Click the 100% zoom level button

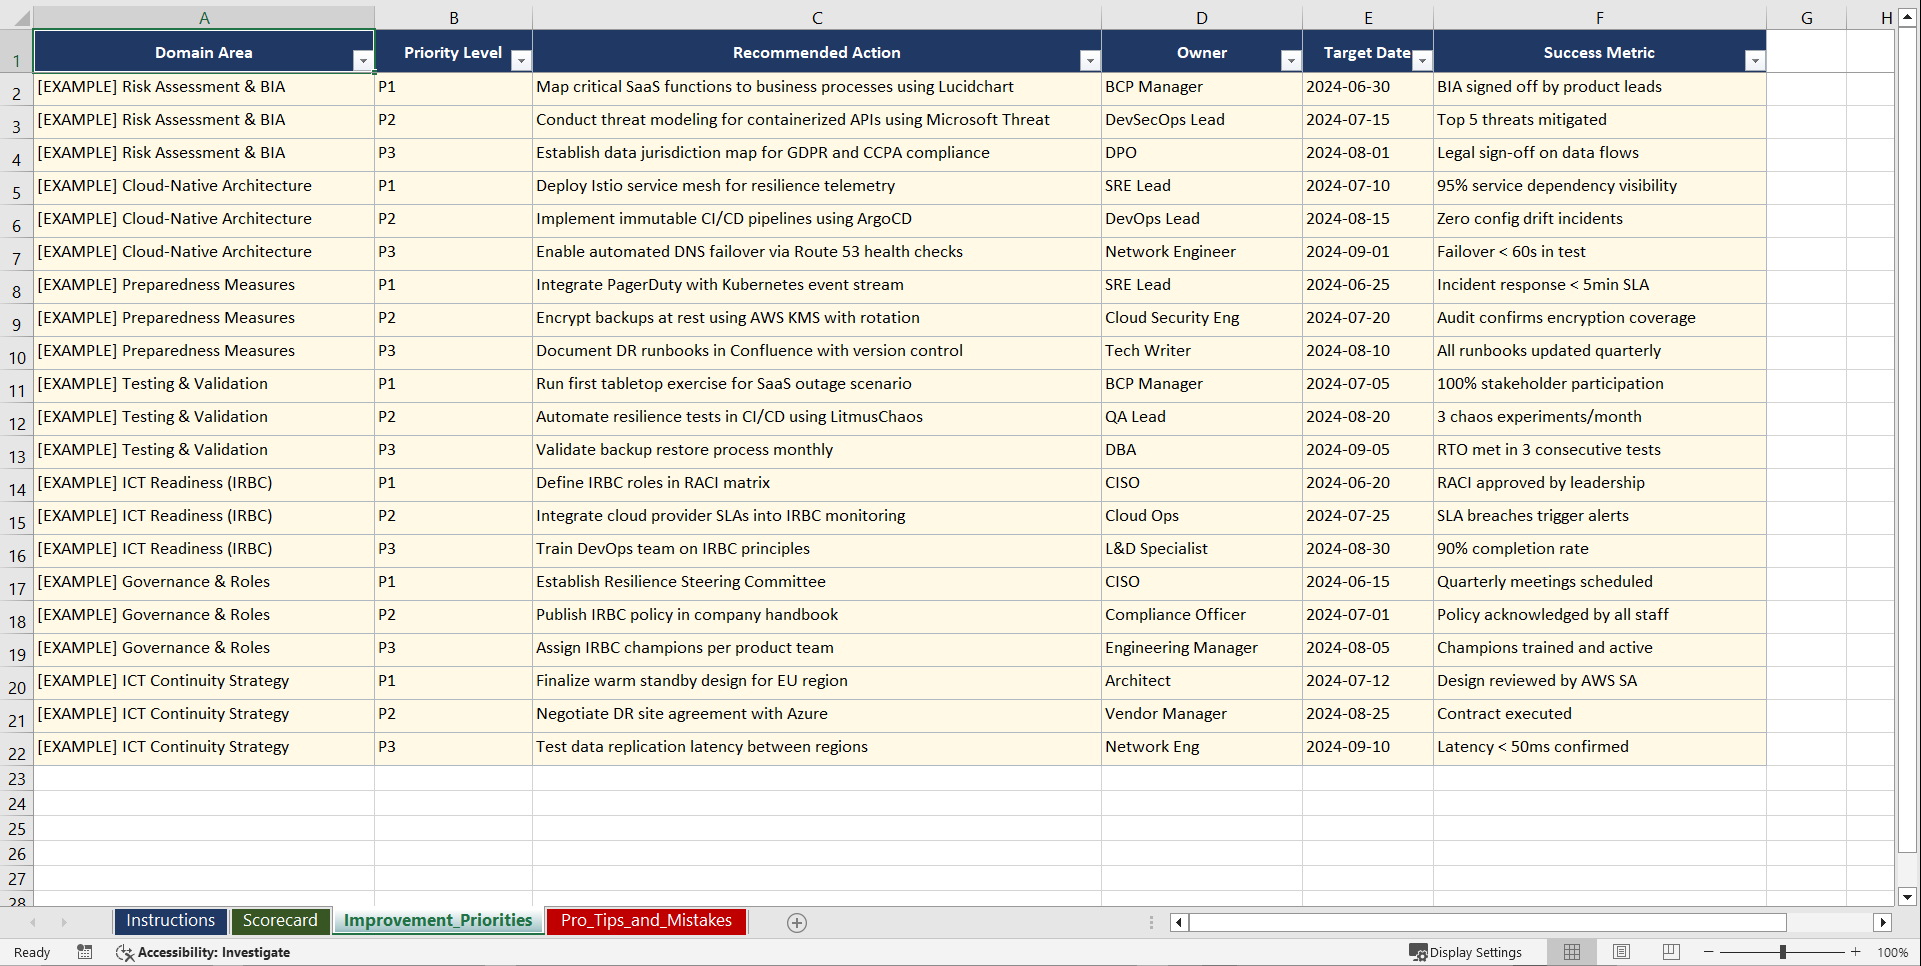1893,952
